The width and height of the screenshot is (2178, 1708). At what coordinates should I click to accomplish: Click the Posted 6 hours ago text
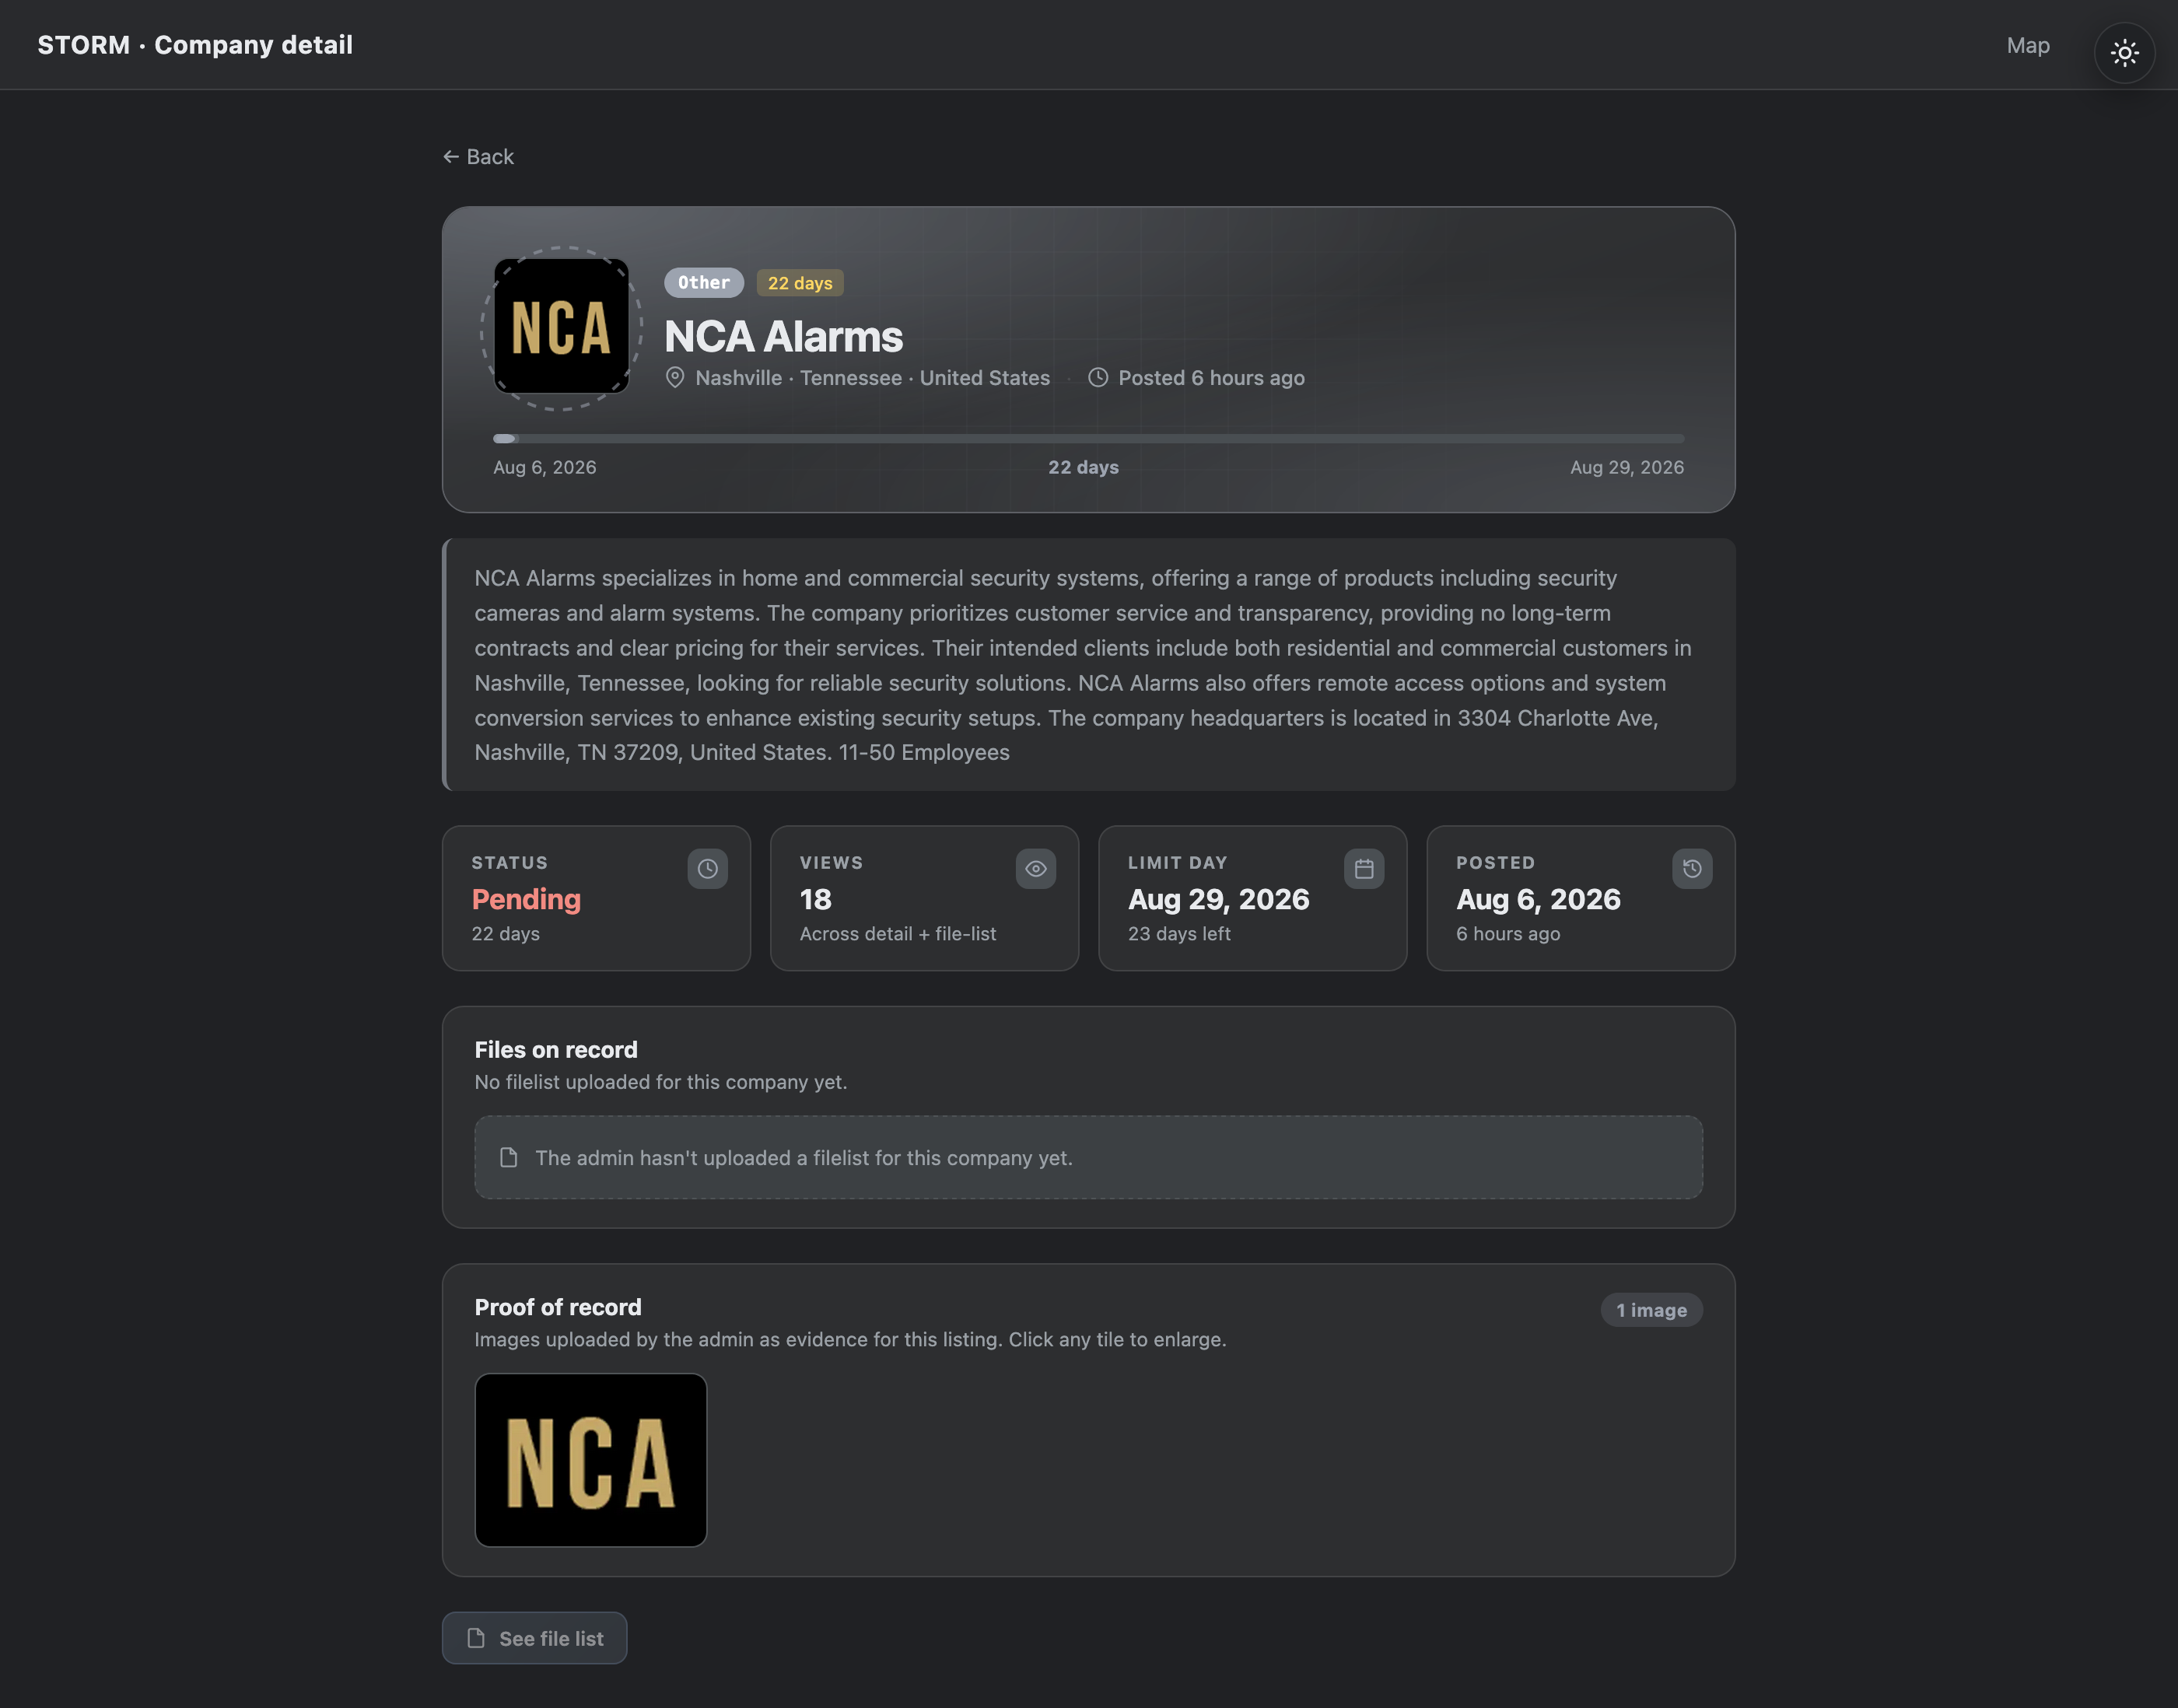tap(1211, 378)
